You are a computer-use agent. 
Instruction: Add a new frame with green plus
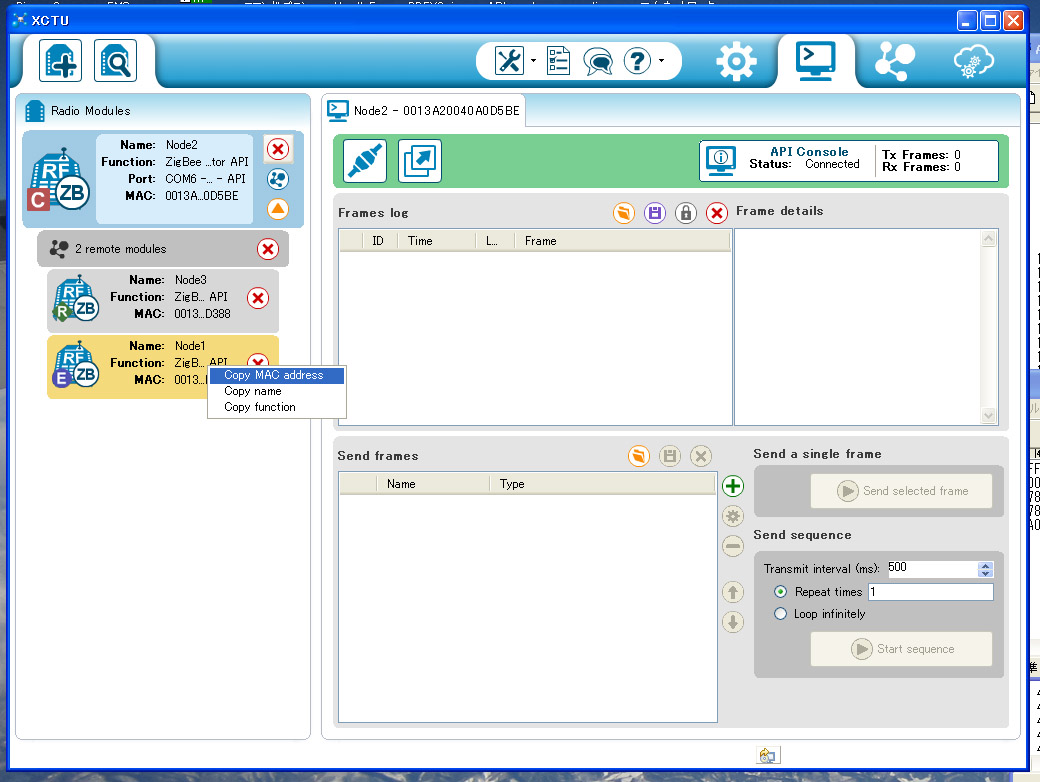[733, 486]
